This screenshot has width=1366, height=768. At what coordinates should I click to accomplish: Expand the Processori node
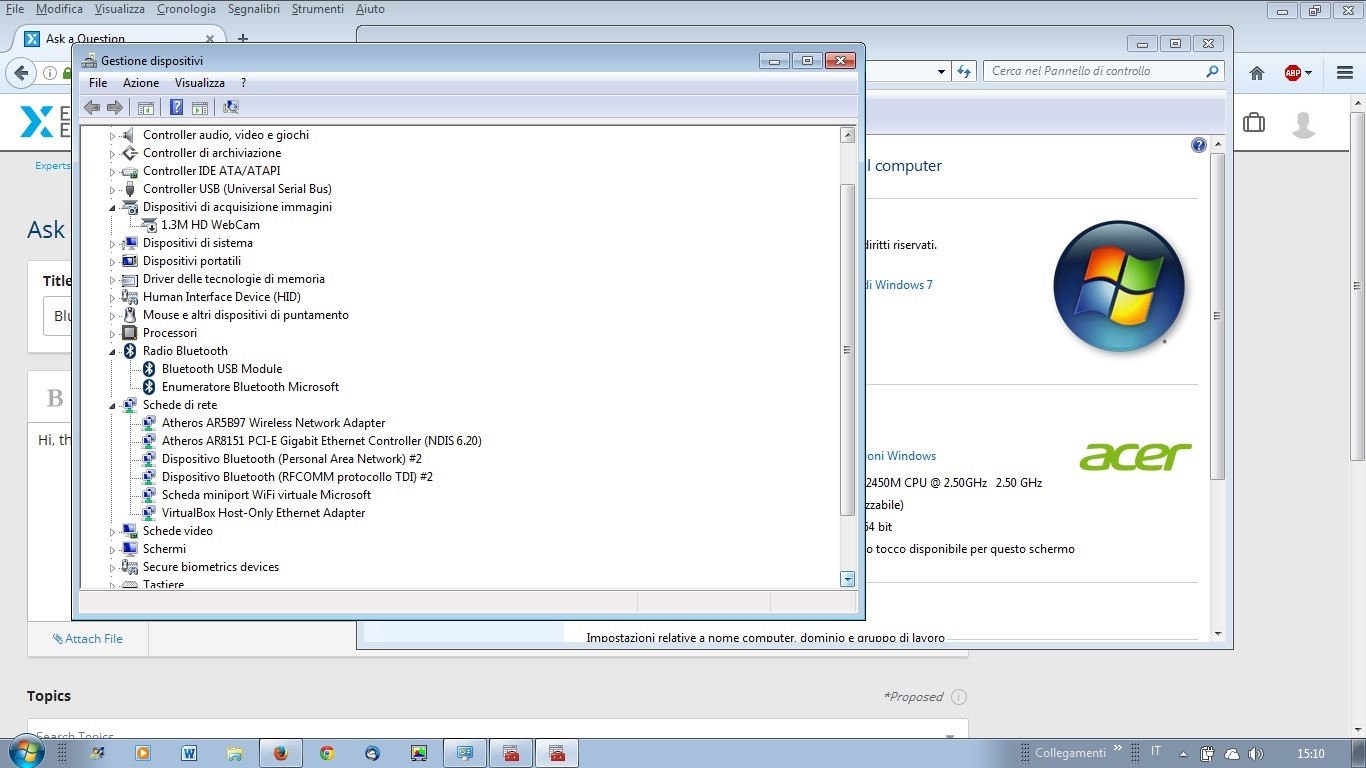coord(113,334)
